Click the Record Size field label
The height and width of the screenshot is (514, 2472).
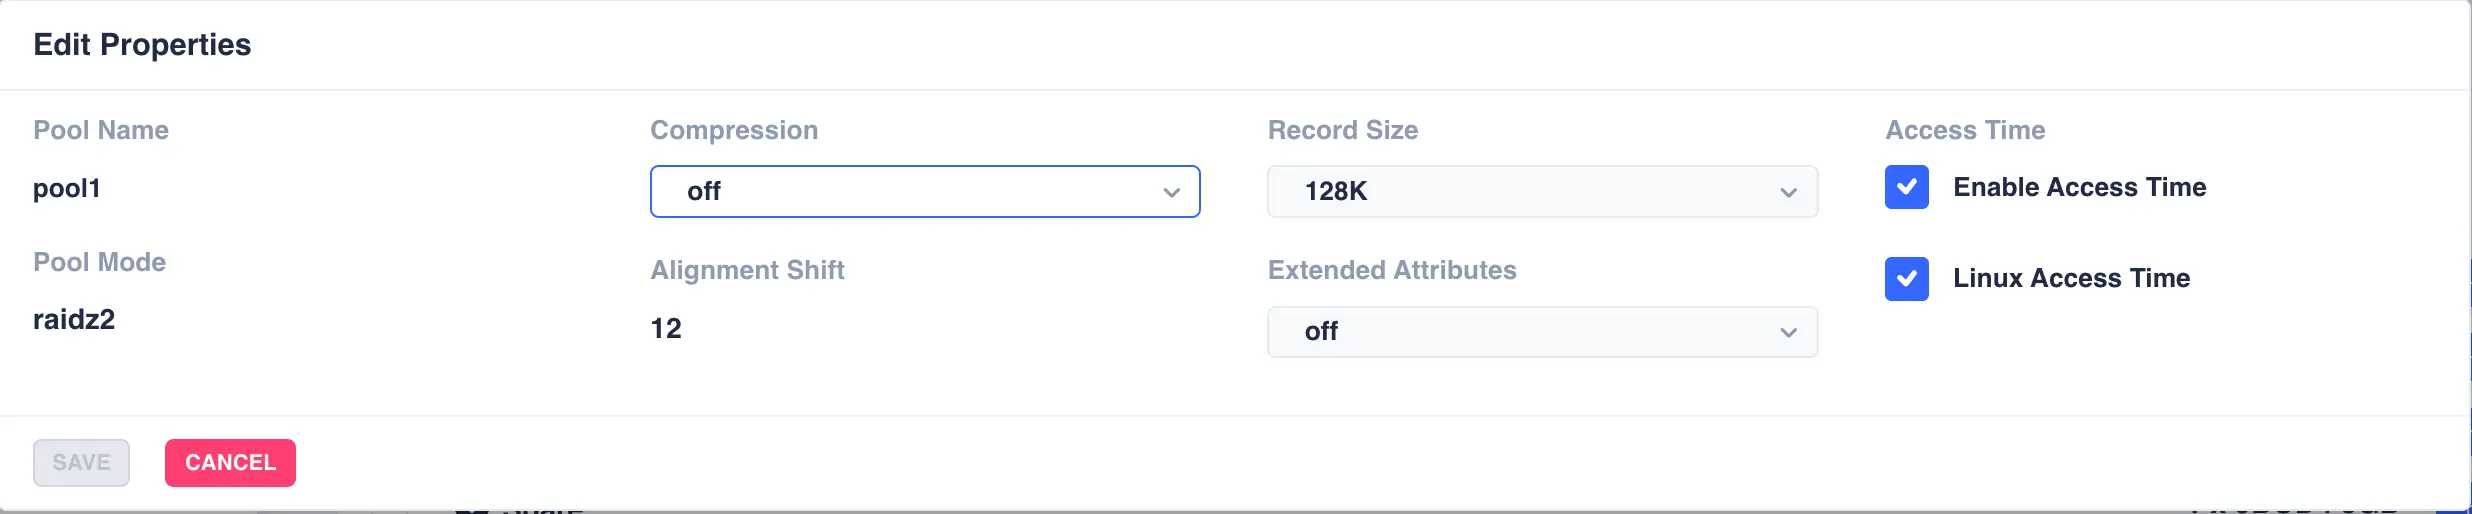1342,130
